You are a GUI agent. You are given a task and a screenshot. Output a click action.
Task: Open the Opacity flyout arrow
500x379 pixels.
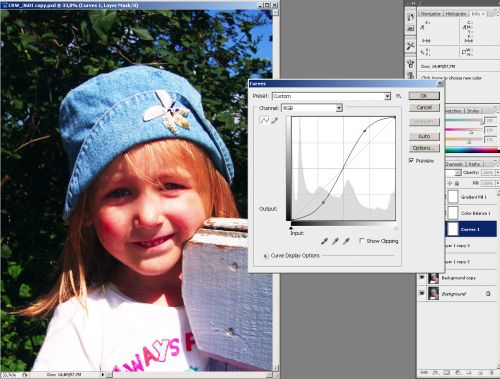498,172
